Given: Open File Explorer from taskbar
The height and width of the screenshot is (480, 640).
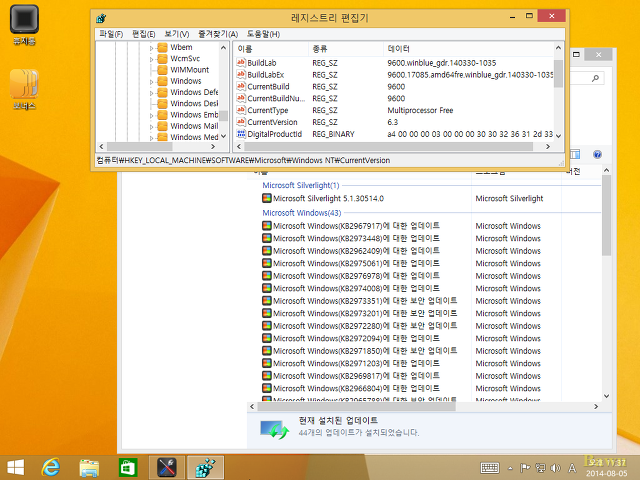Looking at the screenshot, I should click(x=89, y=468).
